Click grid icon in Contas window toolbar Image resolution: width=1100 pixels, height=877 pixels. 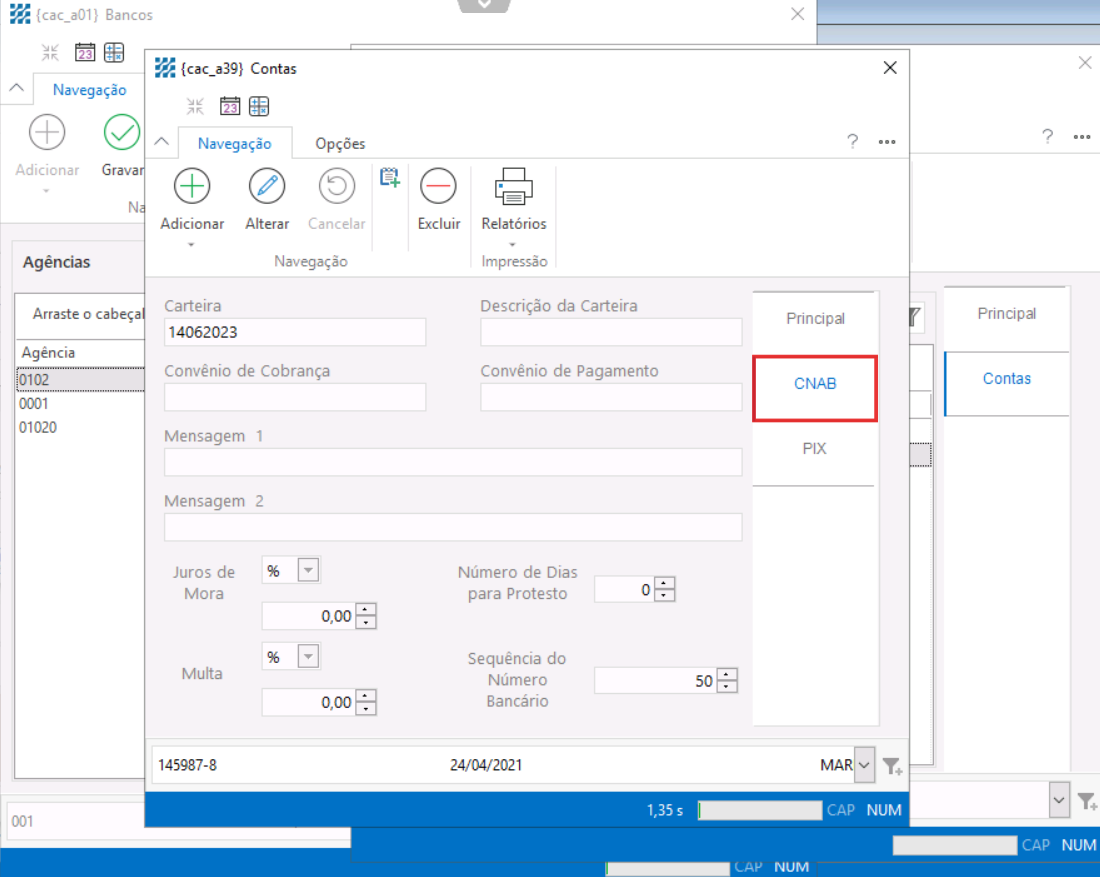[259, 106]
